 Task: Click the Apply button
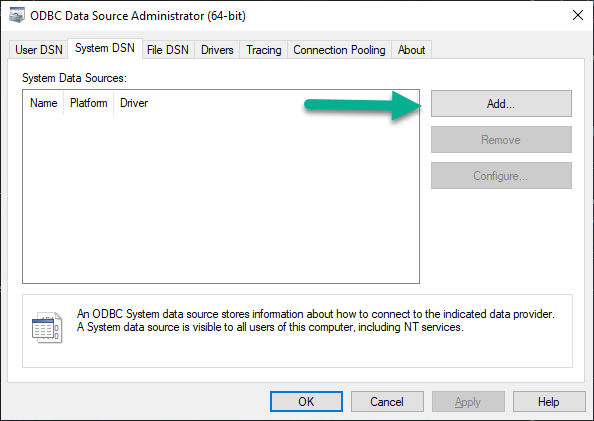tap(468, 401)
